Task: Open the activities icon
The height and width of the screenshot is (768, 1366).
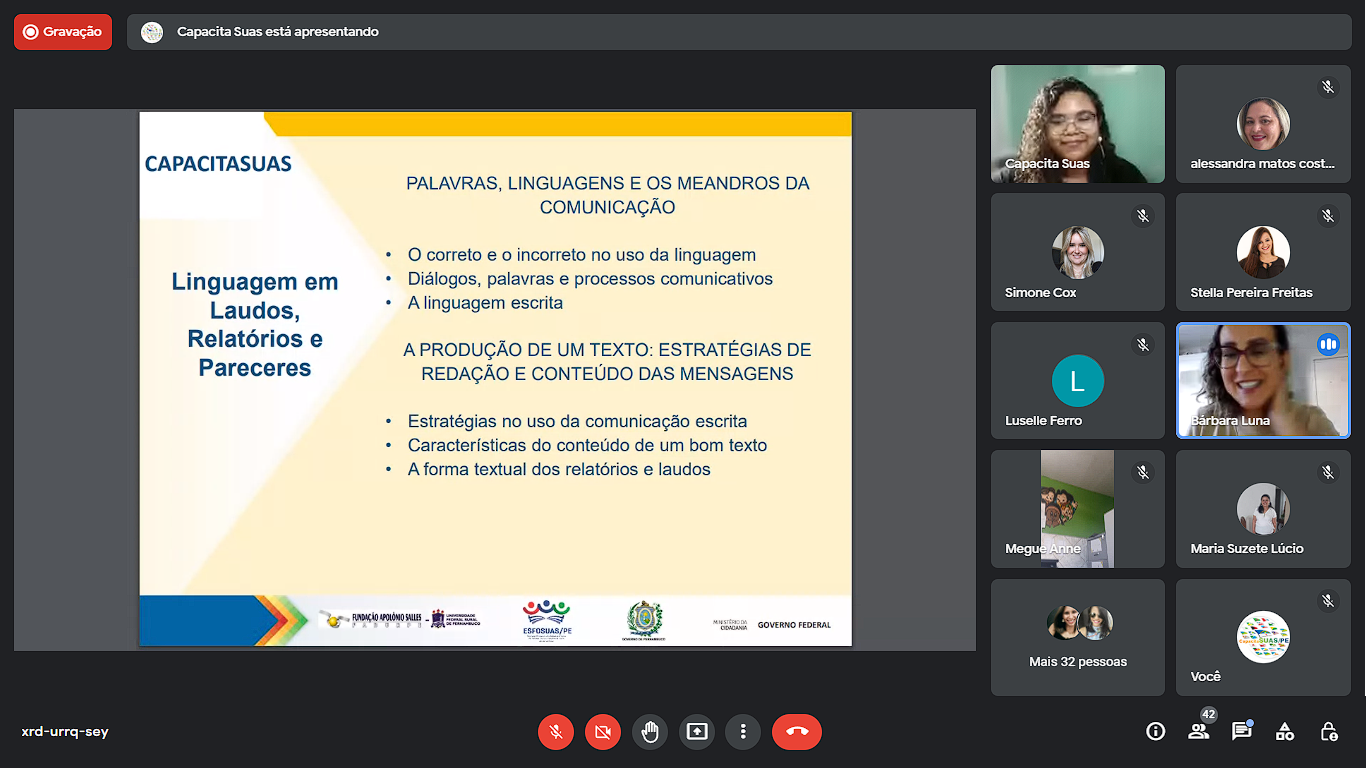Action: pos(1285,732)
